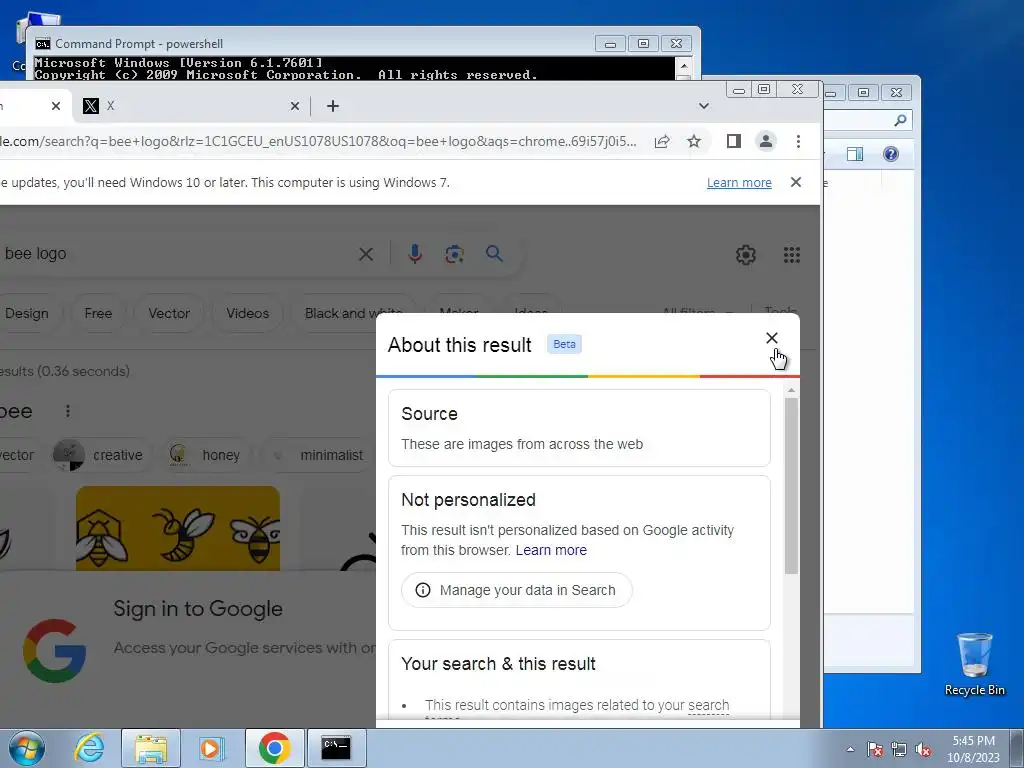Open the Recycle Bin desktop icon
The height and width of the screenshot is (768, 1024).
pos(974,664)
